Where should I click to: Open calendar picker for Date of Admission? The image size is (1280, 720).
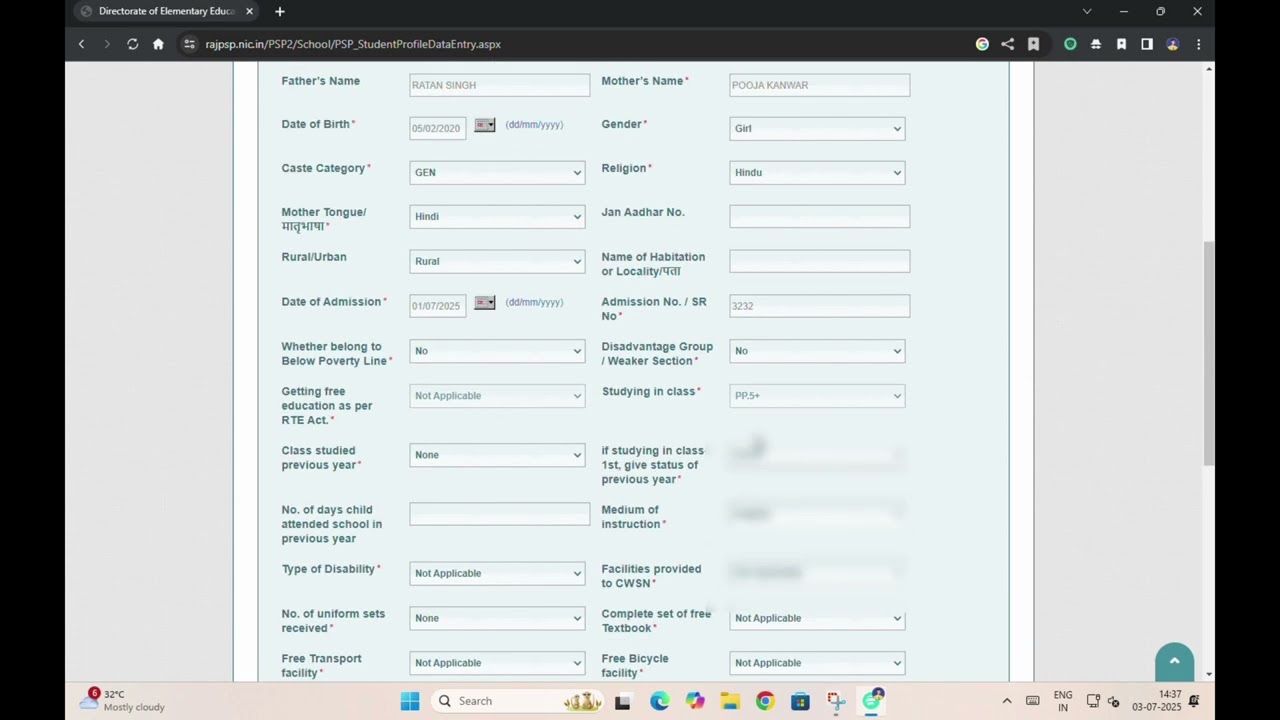485,302
